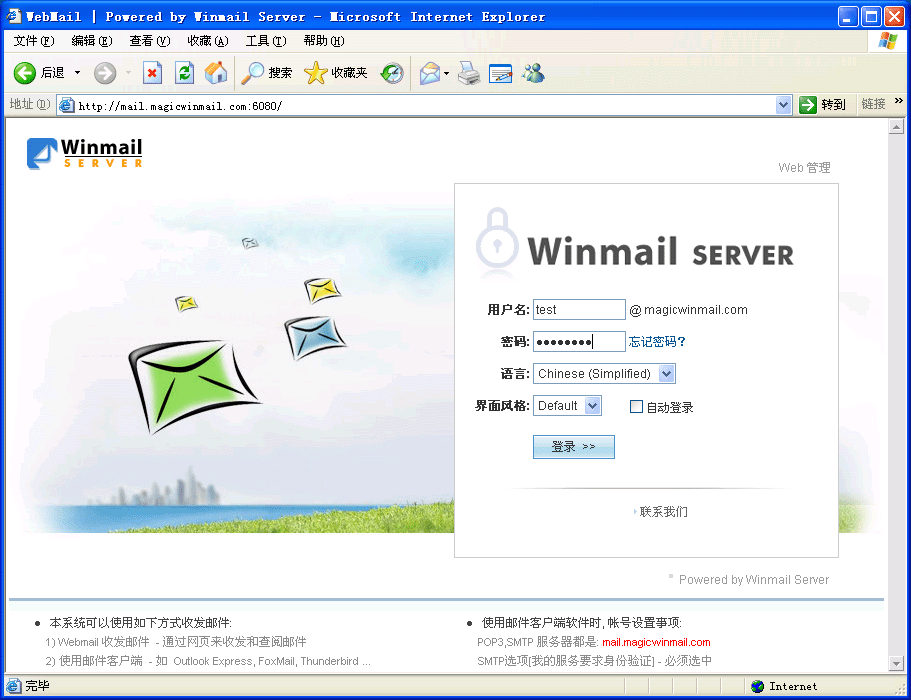Expand the Mail icon dropdown arrow
This screenshot has height=700, width=911.
click(446, 73)
